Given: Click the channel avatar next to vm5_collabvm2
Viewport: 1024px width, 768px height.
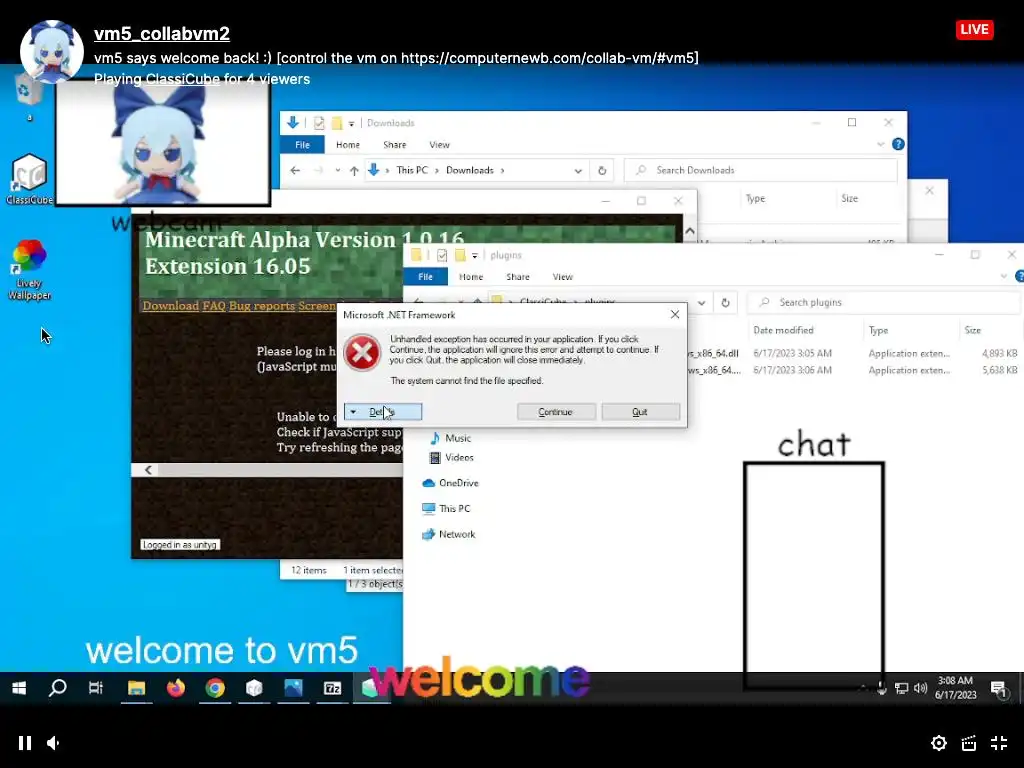Looking at the screenshot, I should [x=52, y=52].
